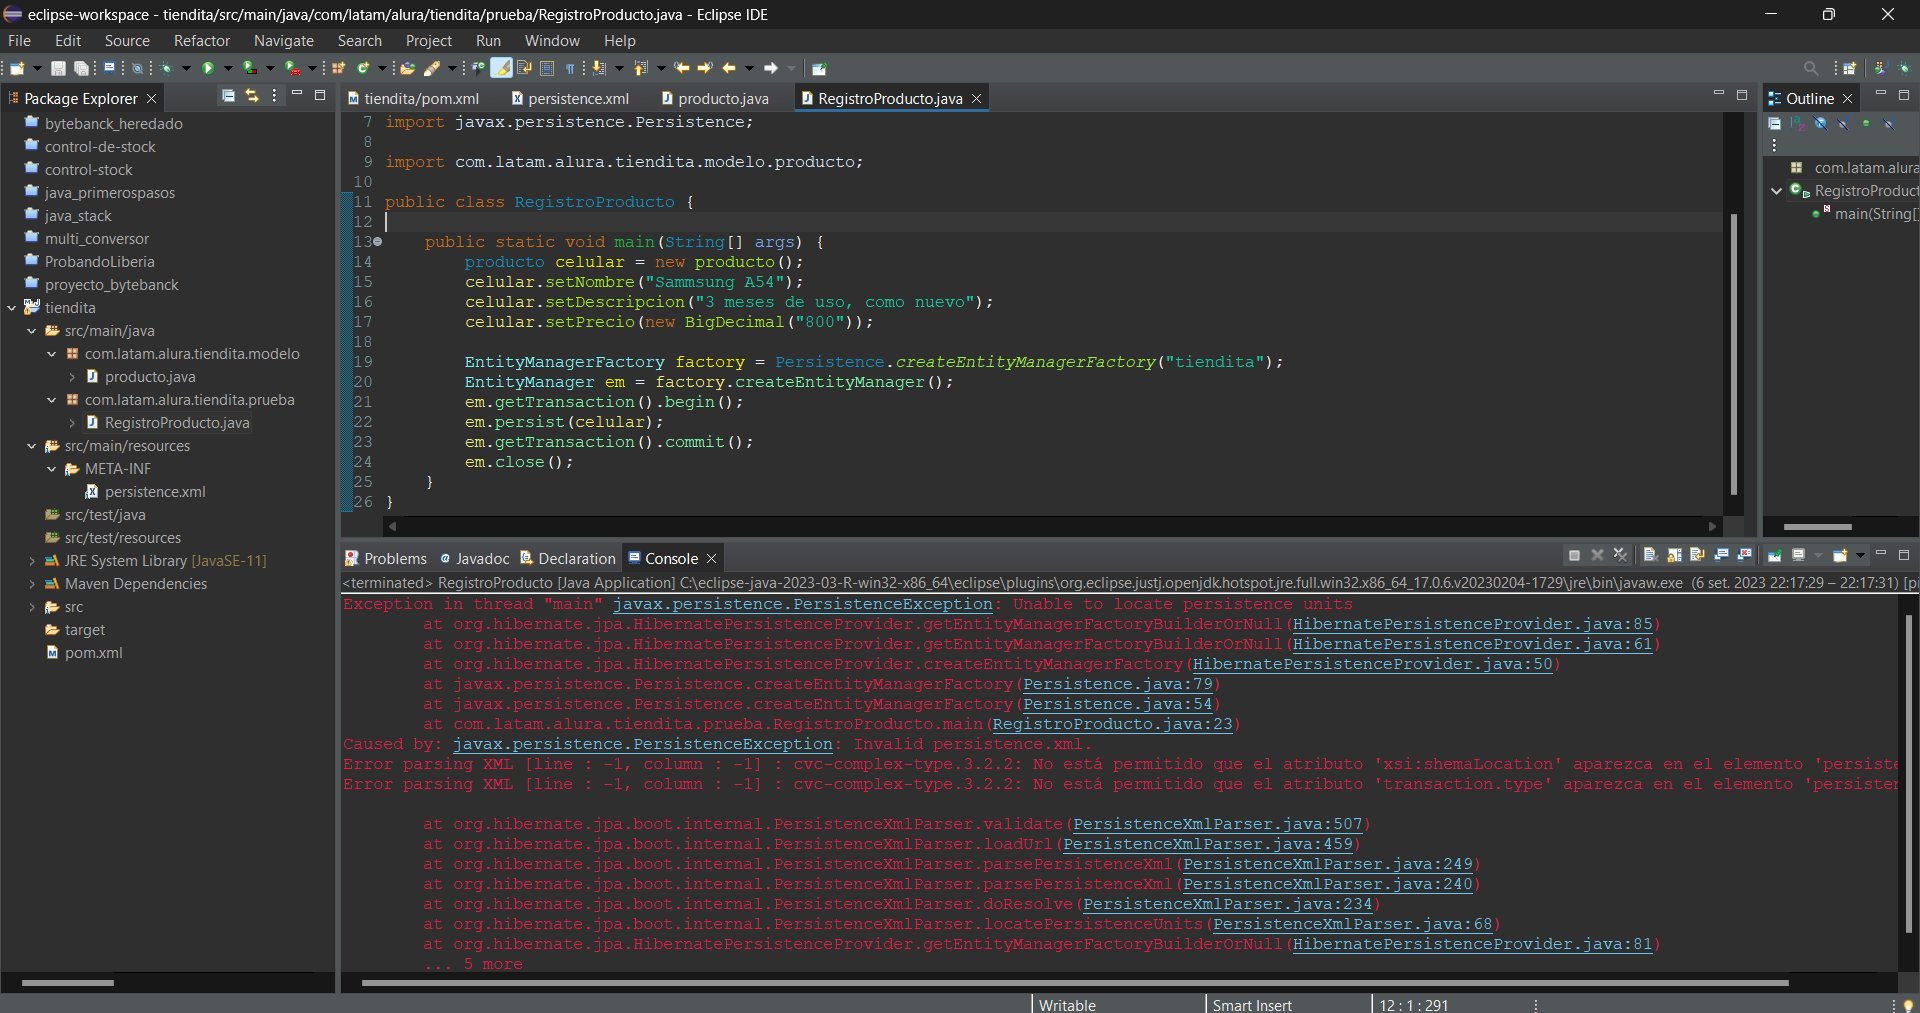This screenshot has width=1920, height=1013.
Task: Open a Terminal from toolbar
Action: coord(109,68)
